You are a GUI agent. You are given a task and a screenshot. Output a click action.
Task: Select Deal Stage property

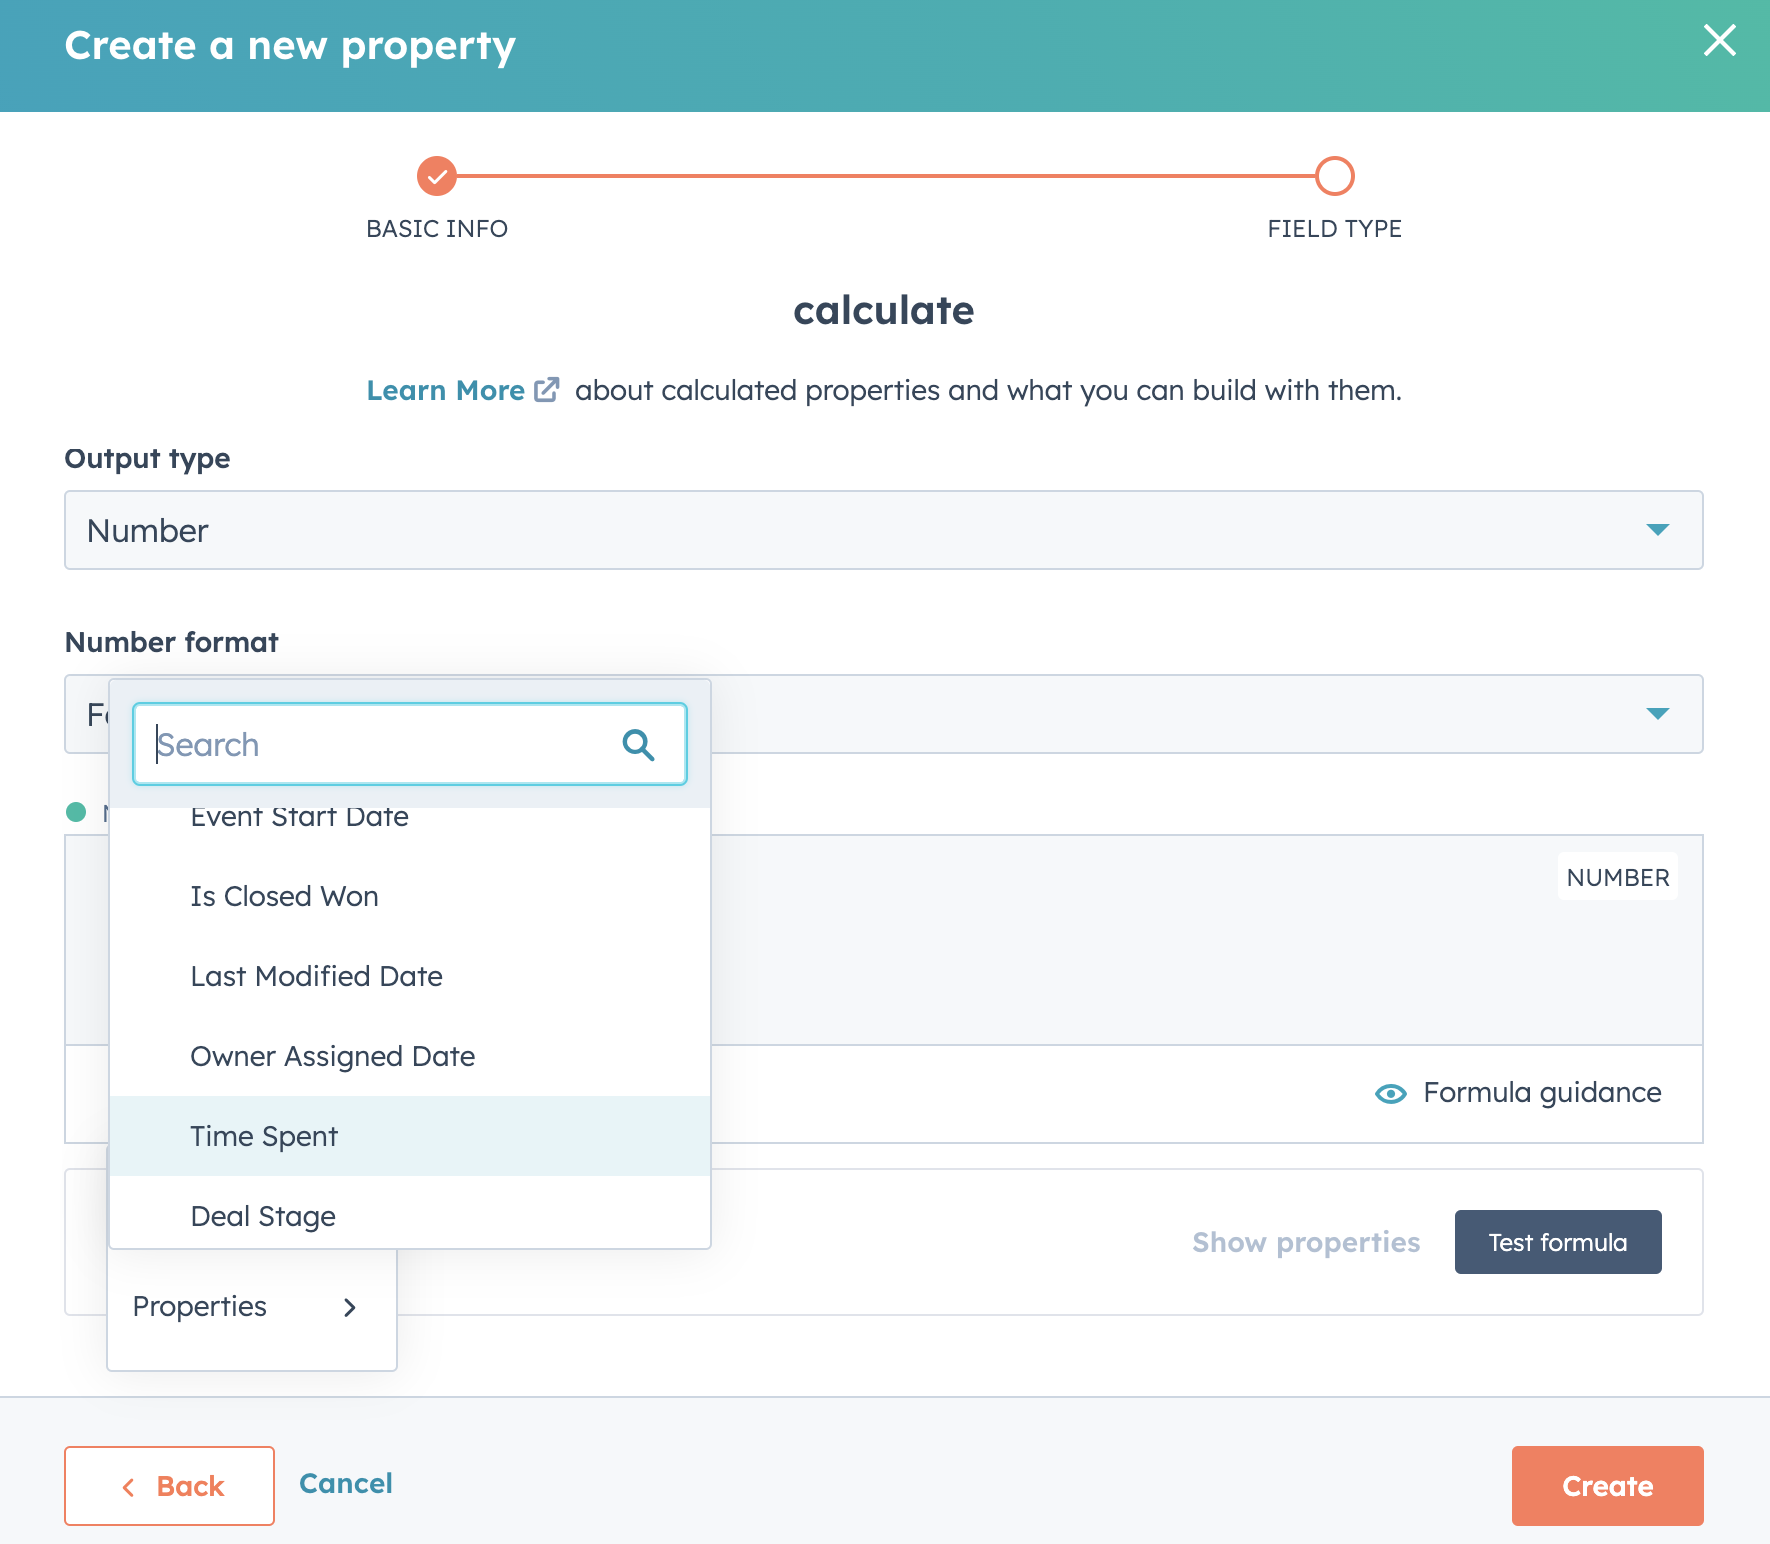coord(263,1216)
